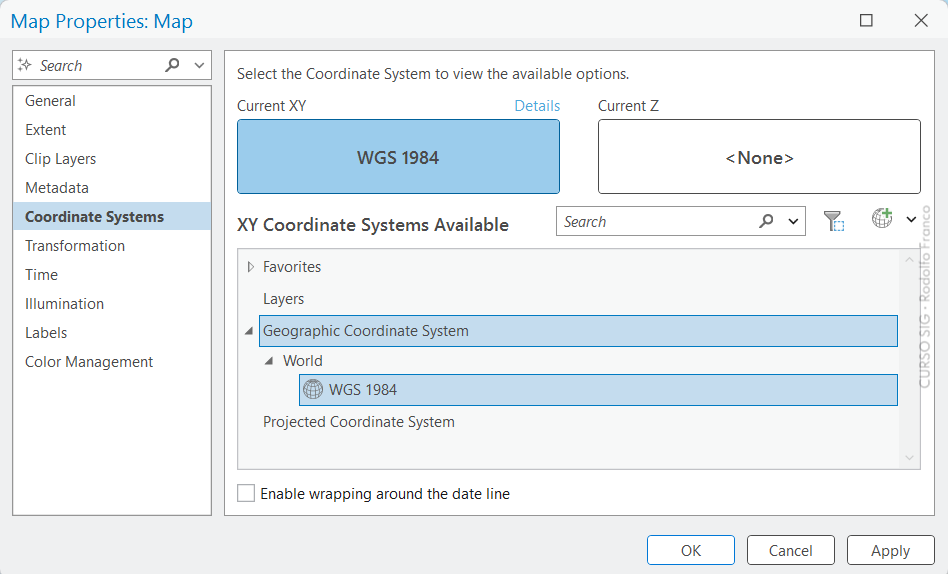Collapse the World folder node
This screenshot has height=574, width=948.
click(269, 361)
